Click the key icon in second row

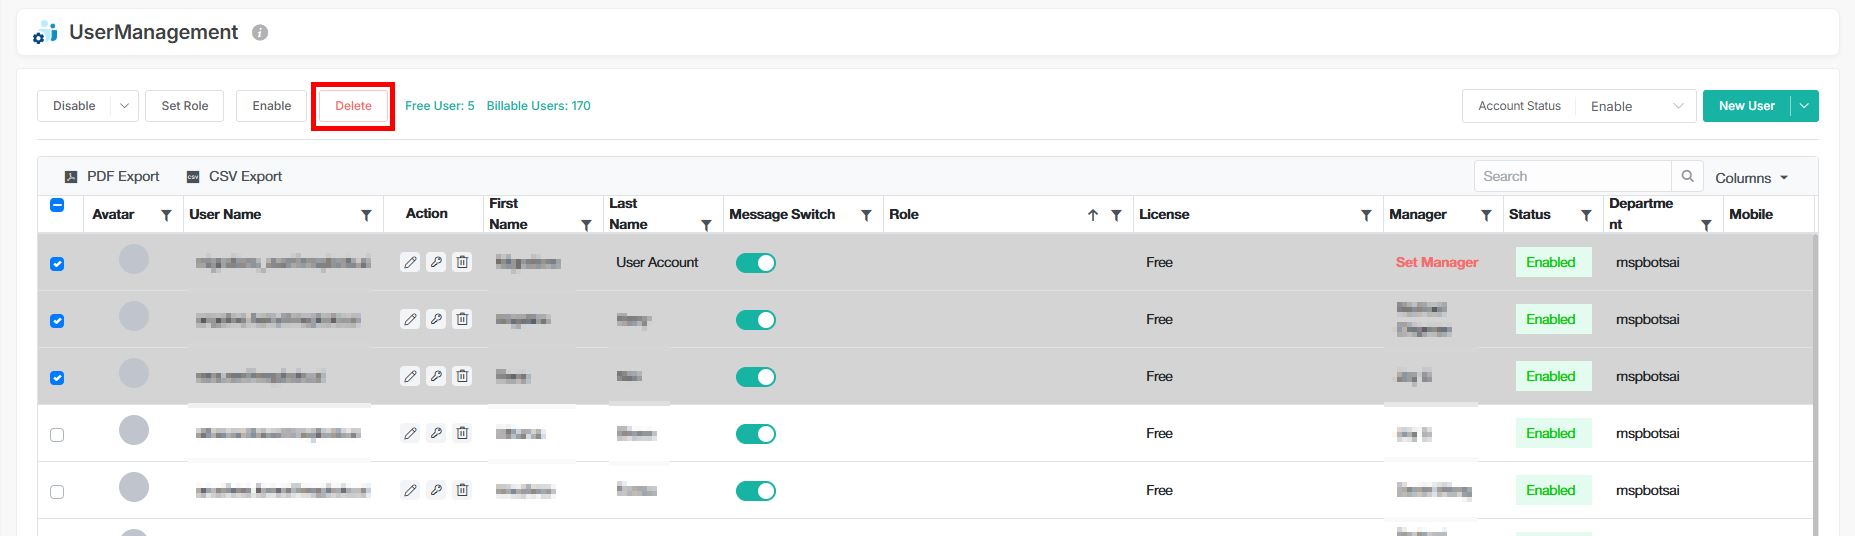[436, 319]
